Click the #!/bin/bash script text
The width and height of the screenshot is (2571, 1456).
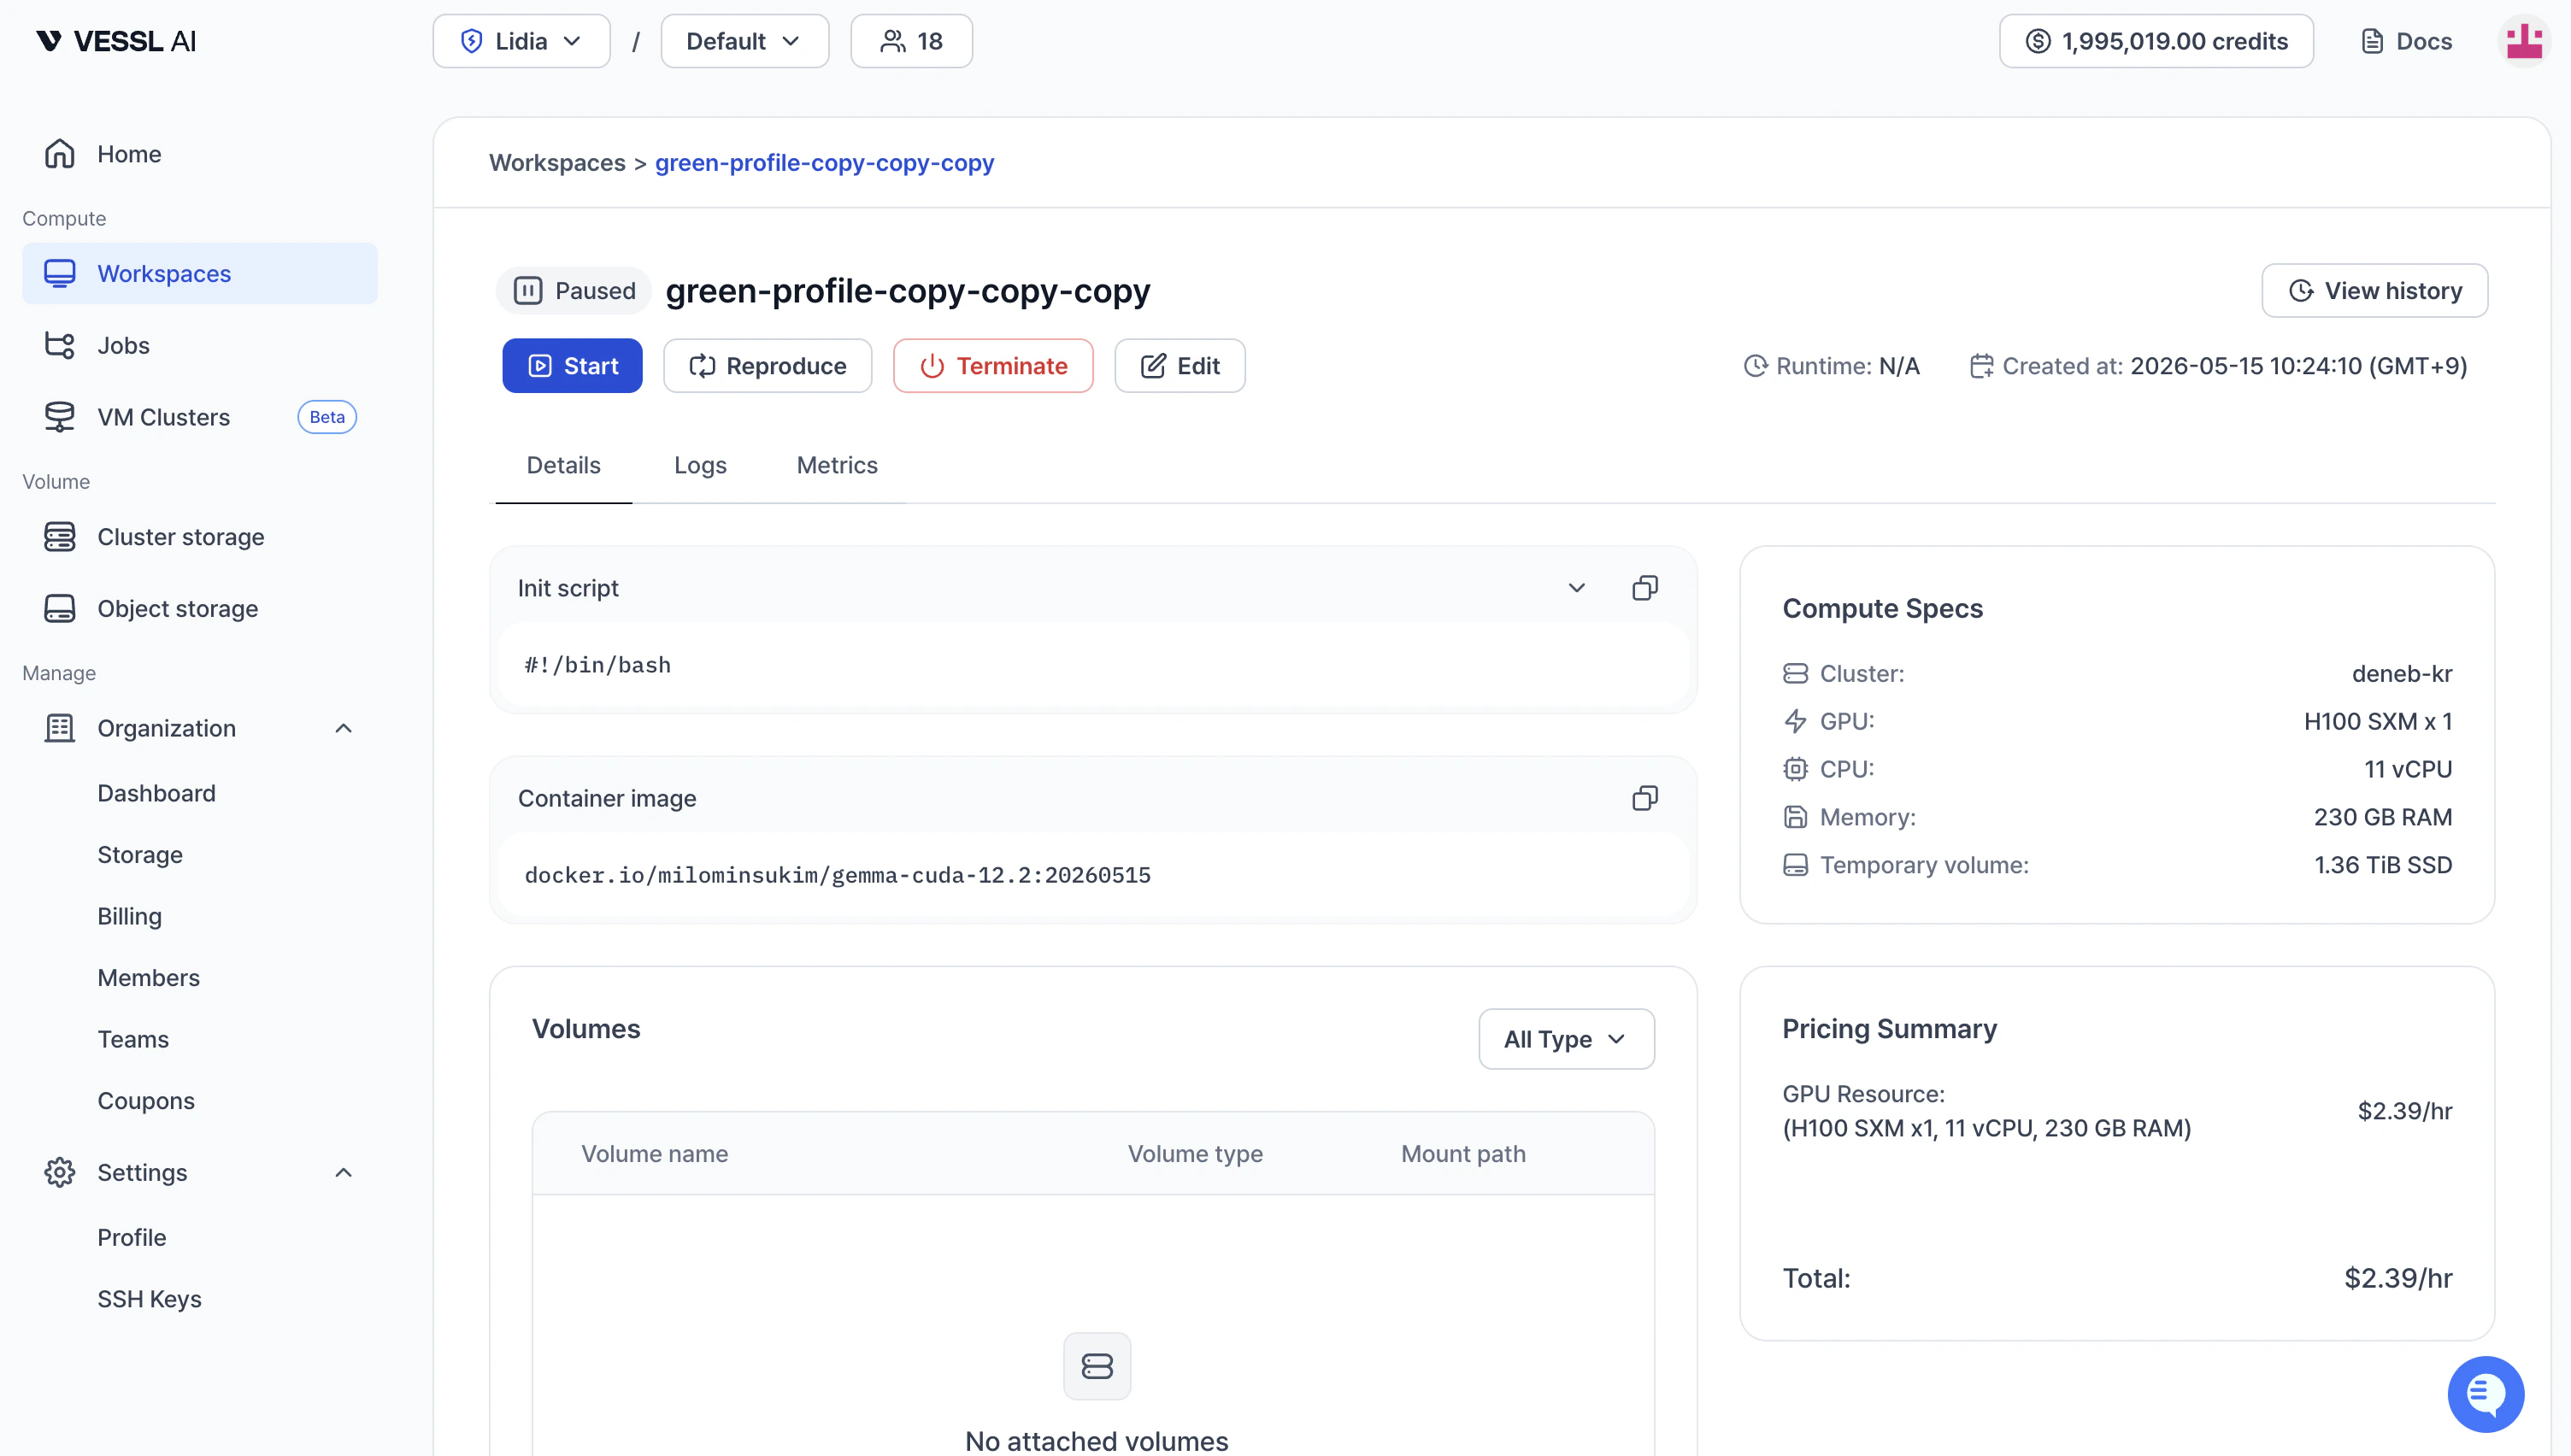click(598, 665)
